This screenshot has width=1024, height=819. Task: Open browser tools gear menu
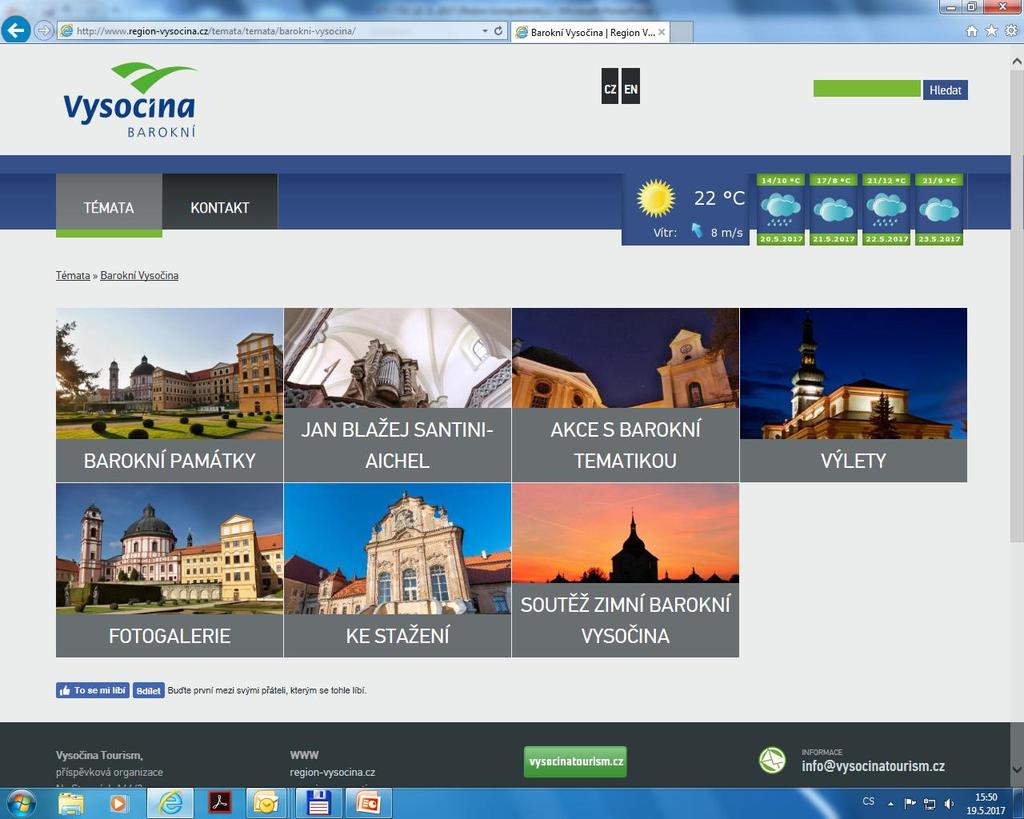pyautogui.click(x=1011, y=31)
